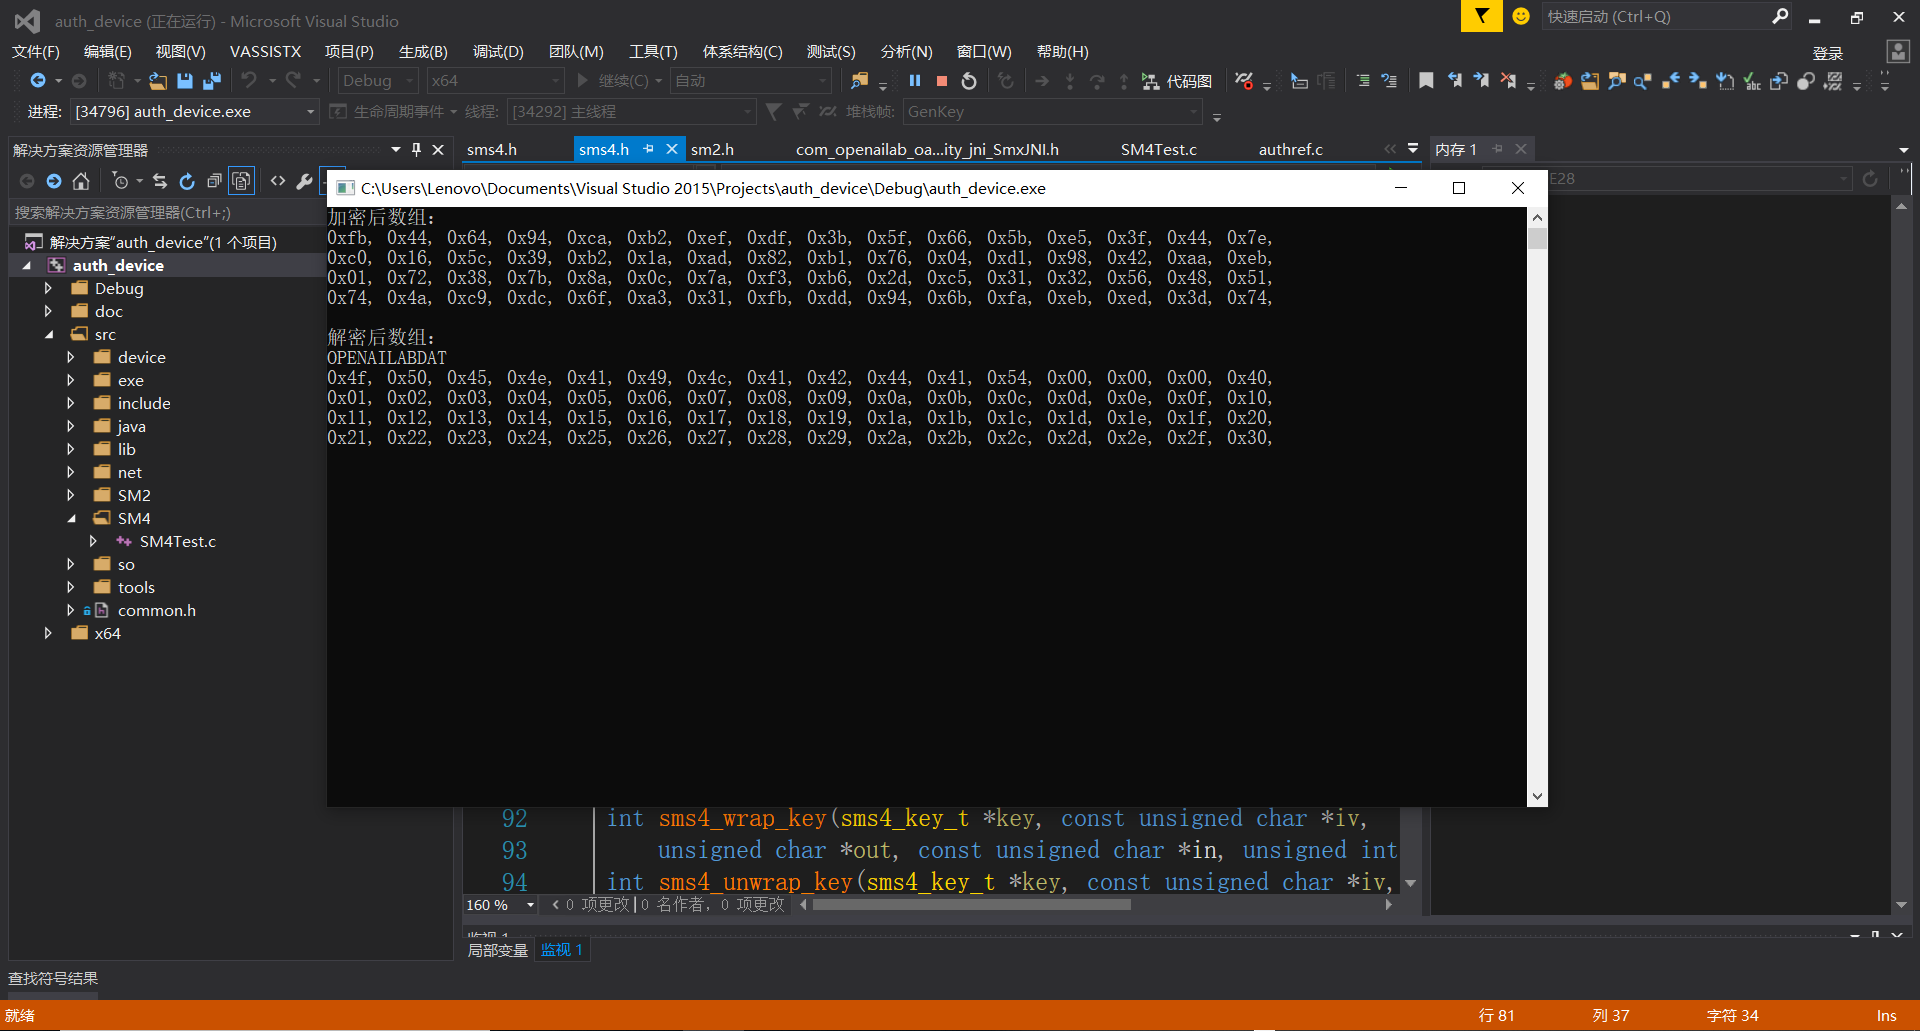Collapse the SM4 folder in Solution Explorer
This screenshot has height=1031, width=1920.
click(72, 518)
